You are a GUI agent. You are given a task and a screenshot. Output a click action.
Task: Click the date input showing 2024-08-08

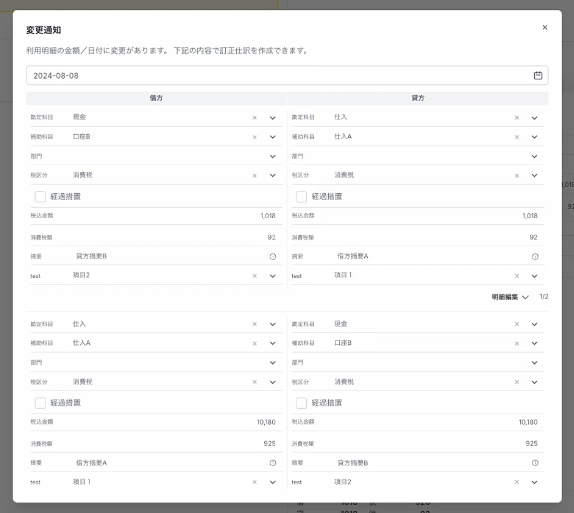[287, 75]
